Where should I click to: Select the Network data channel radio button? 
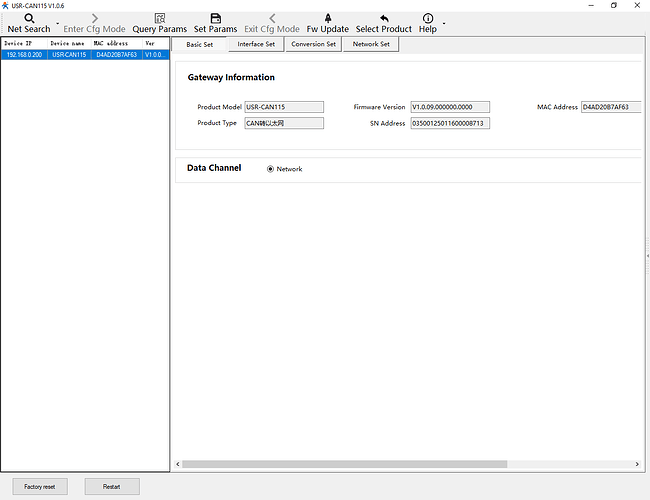coord(270,169)
